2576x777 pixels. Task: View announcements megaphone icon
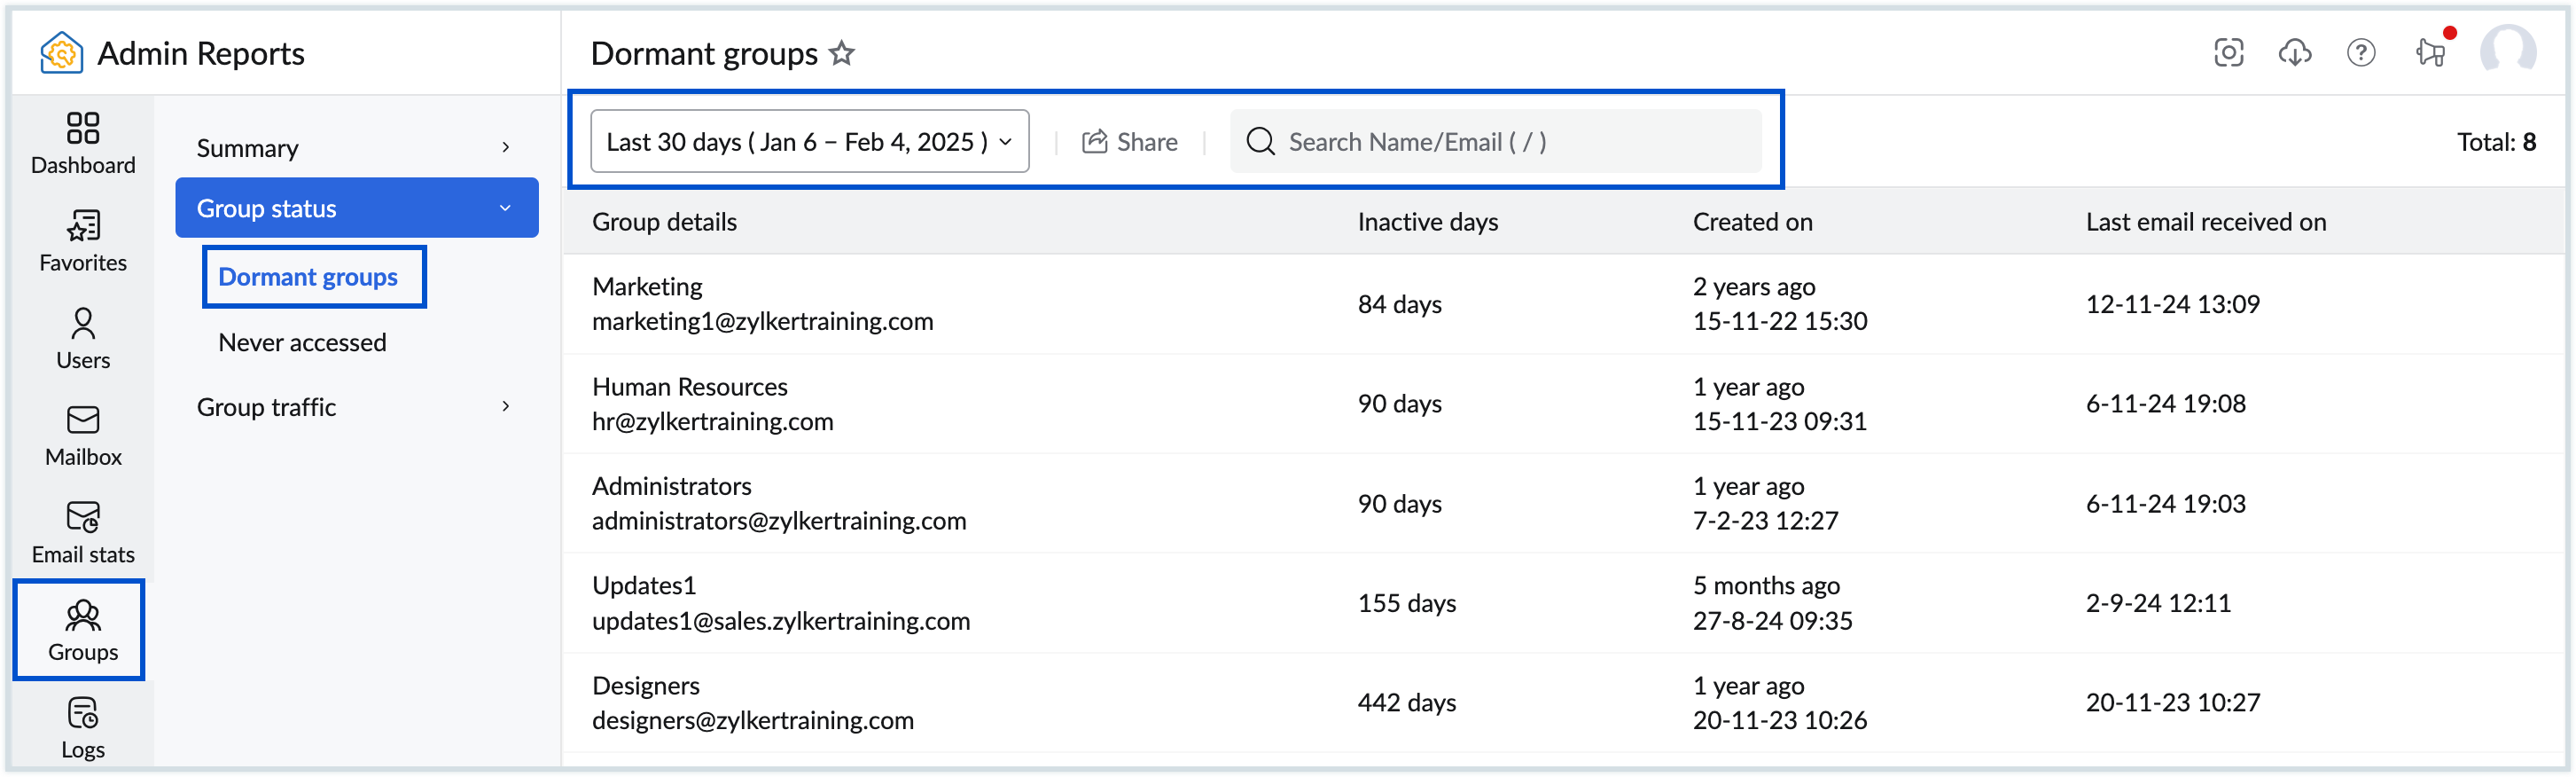click(x=2430, y=53)
